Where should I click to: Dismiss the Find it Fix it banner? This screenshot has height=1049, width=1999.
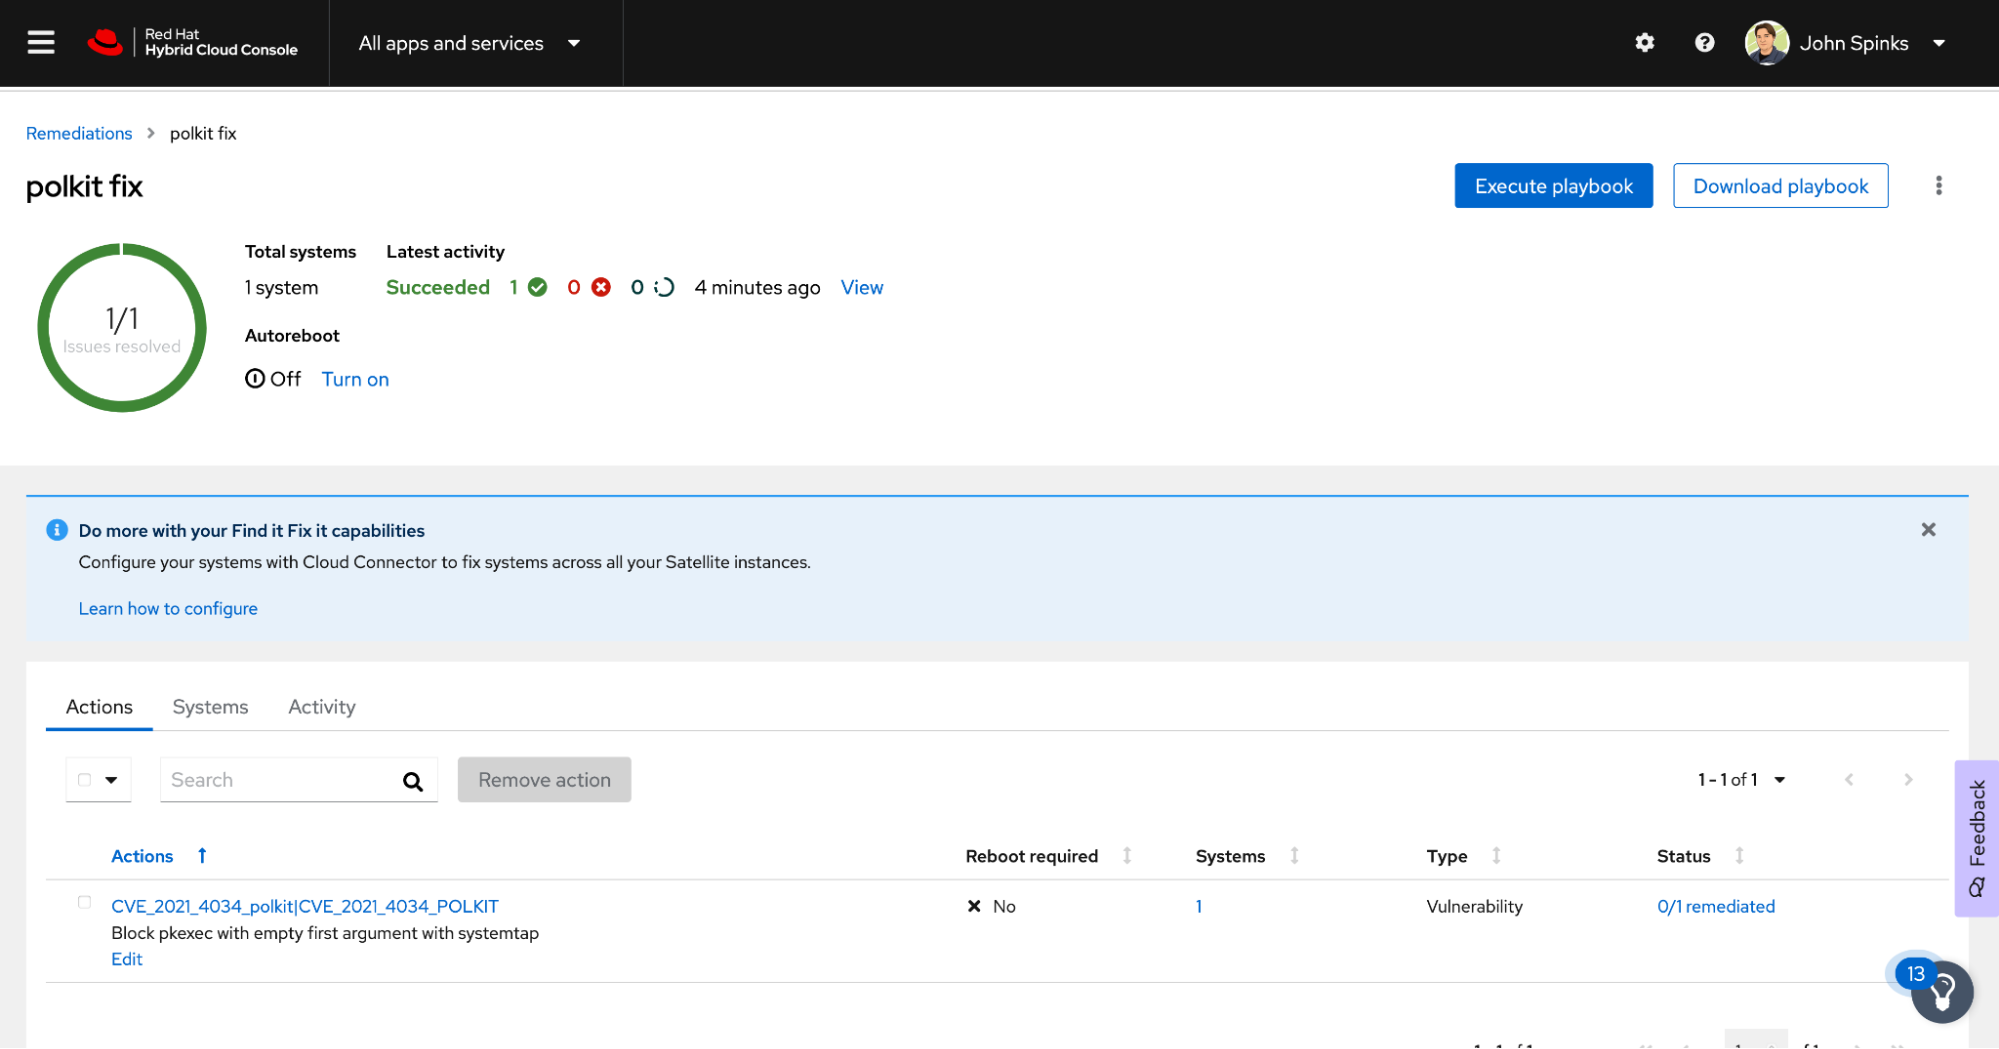[1928, 530]
